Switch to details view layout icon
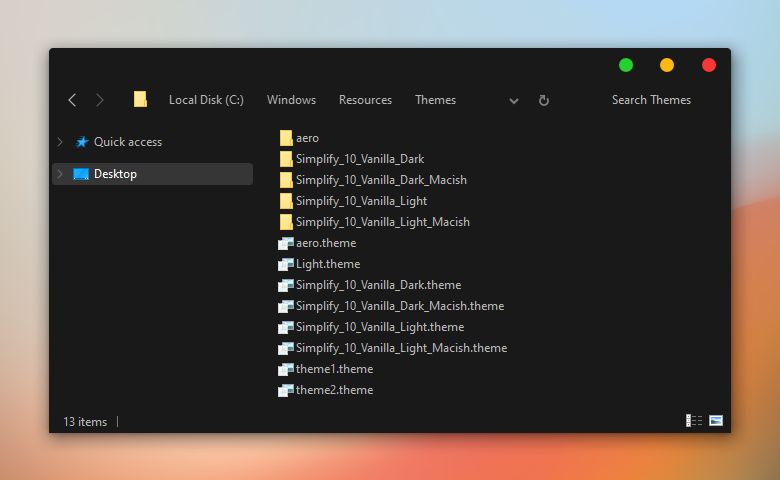 click(x=694, y=421)
